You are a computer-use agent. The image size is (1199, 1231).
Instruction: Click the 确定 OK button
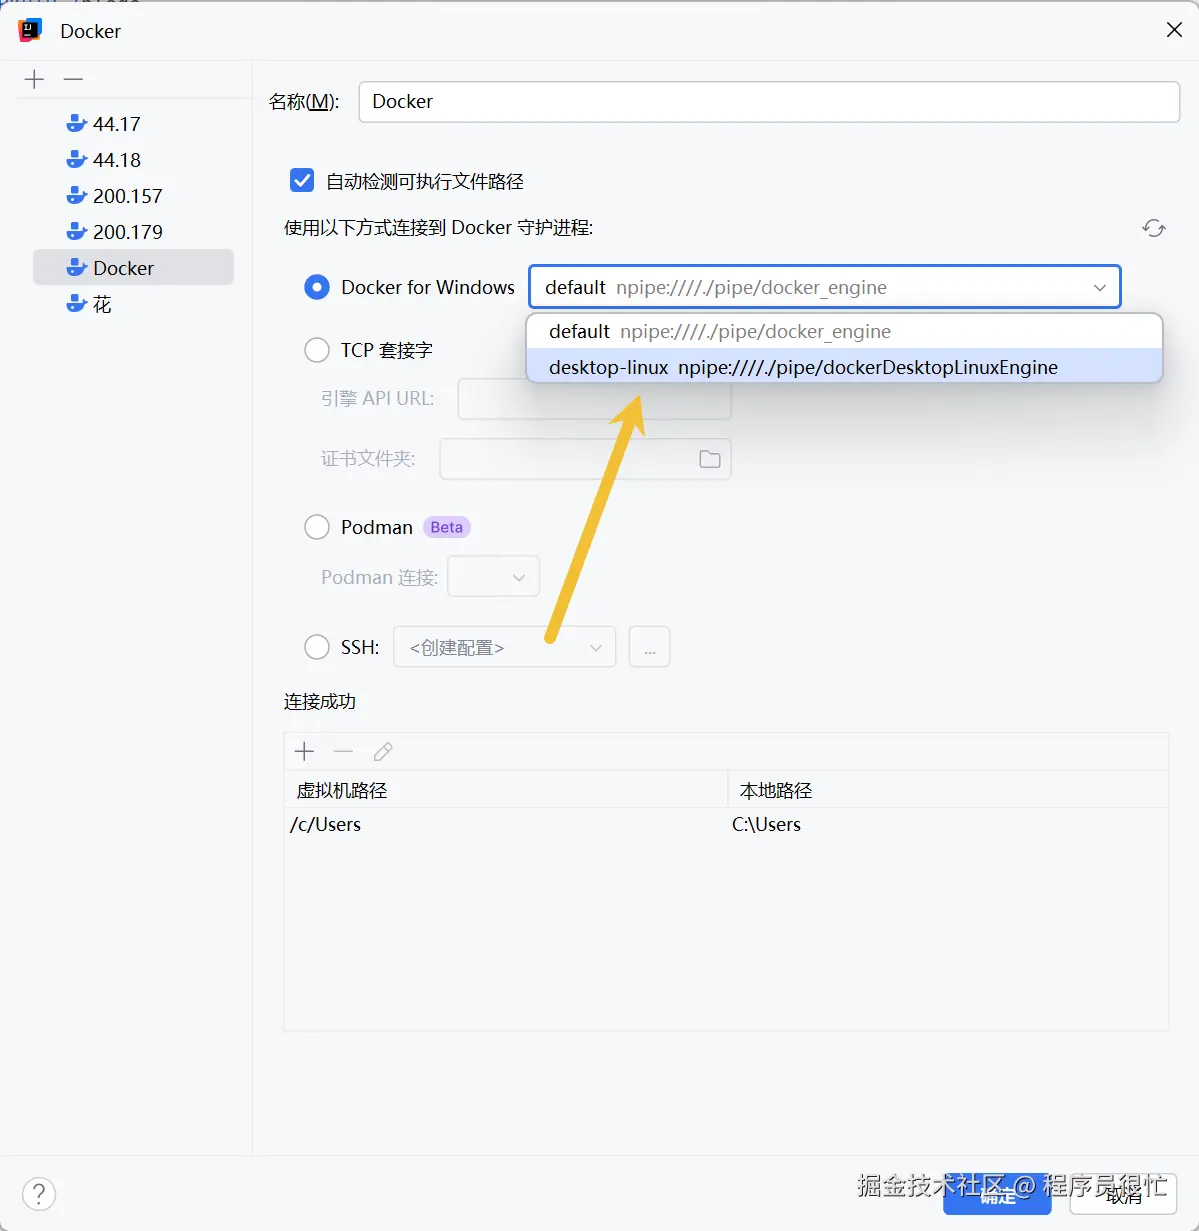[x=997, y=1195]
